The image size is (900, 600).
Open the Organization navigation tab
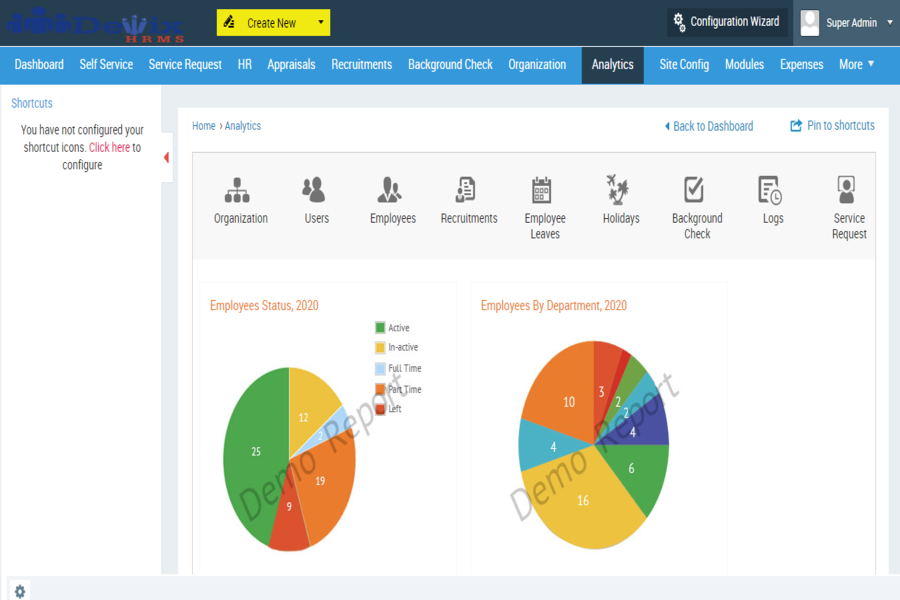pos(537,65)
